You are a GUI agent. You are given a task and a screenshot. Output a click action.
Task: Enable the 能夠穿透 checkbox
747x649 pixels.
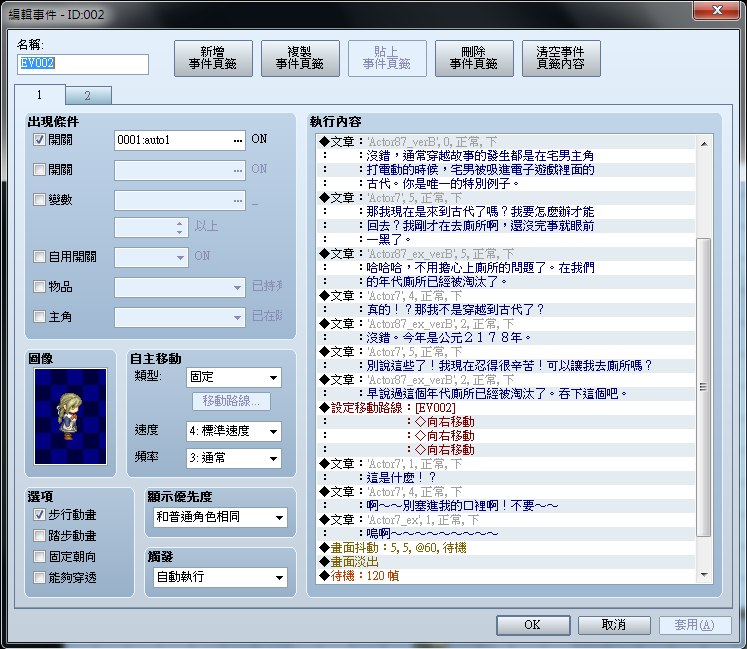point(39,578)
